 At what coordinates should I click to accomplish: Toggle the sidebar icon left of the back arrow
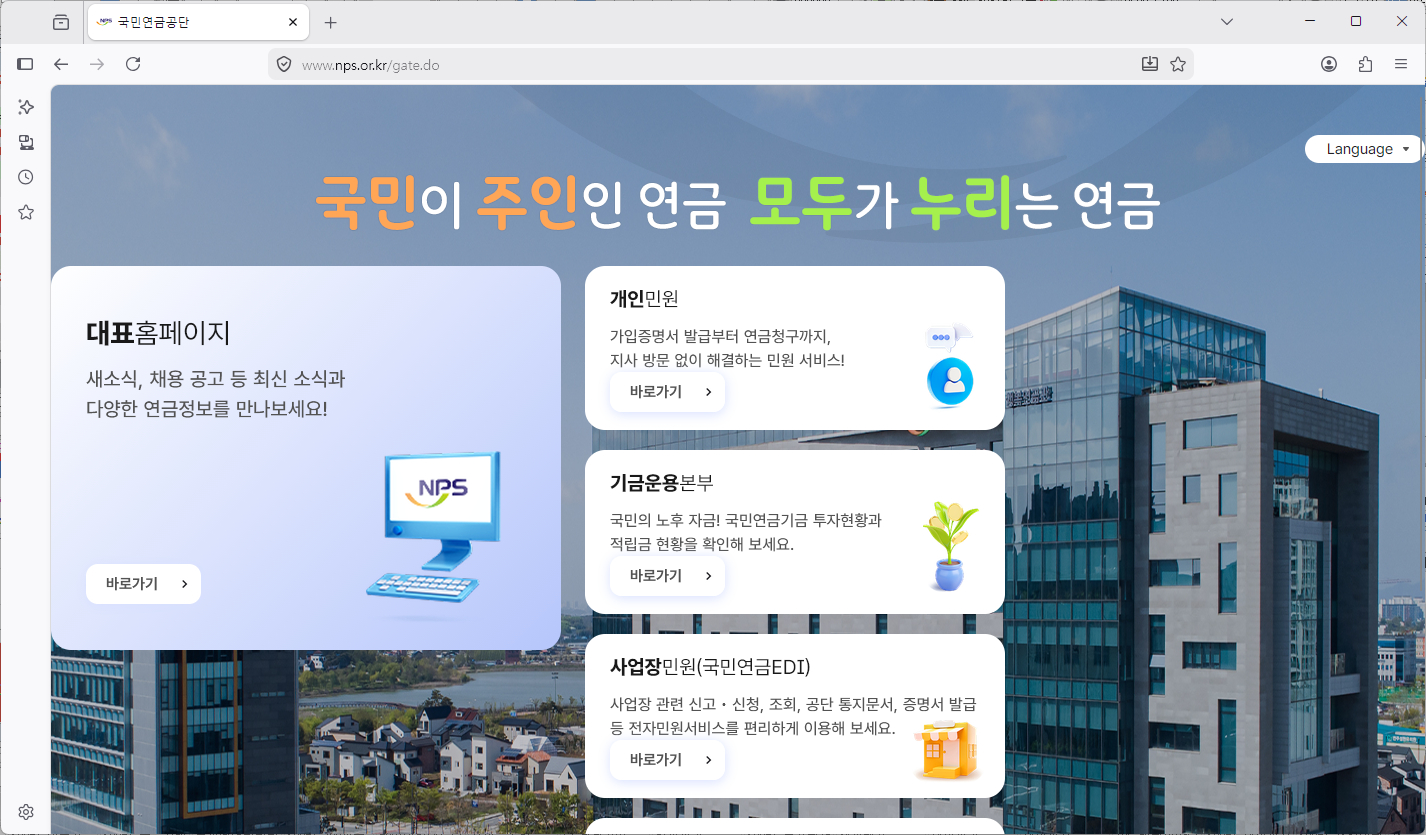point(25,64)
